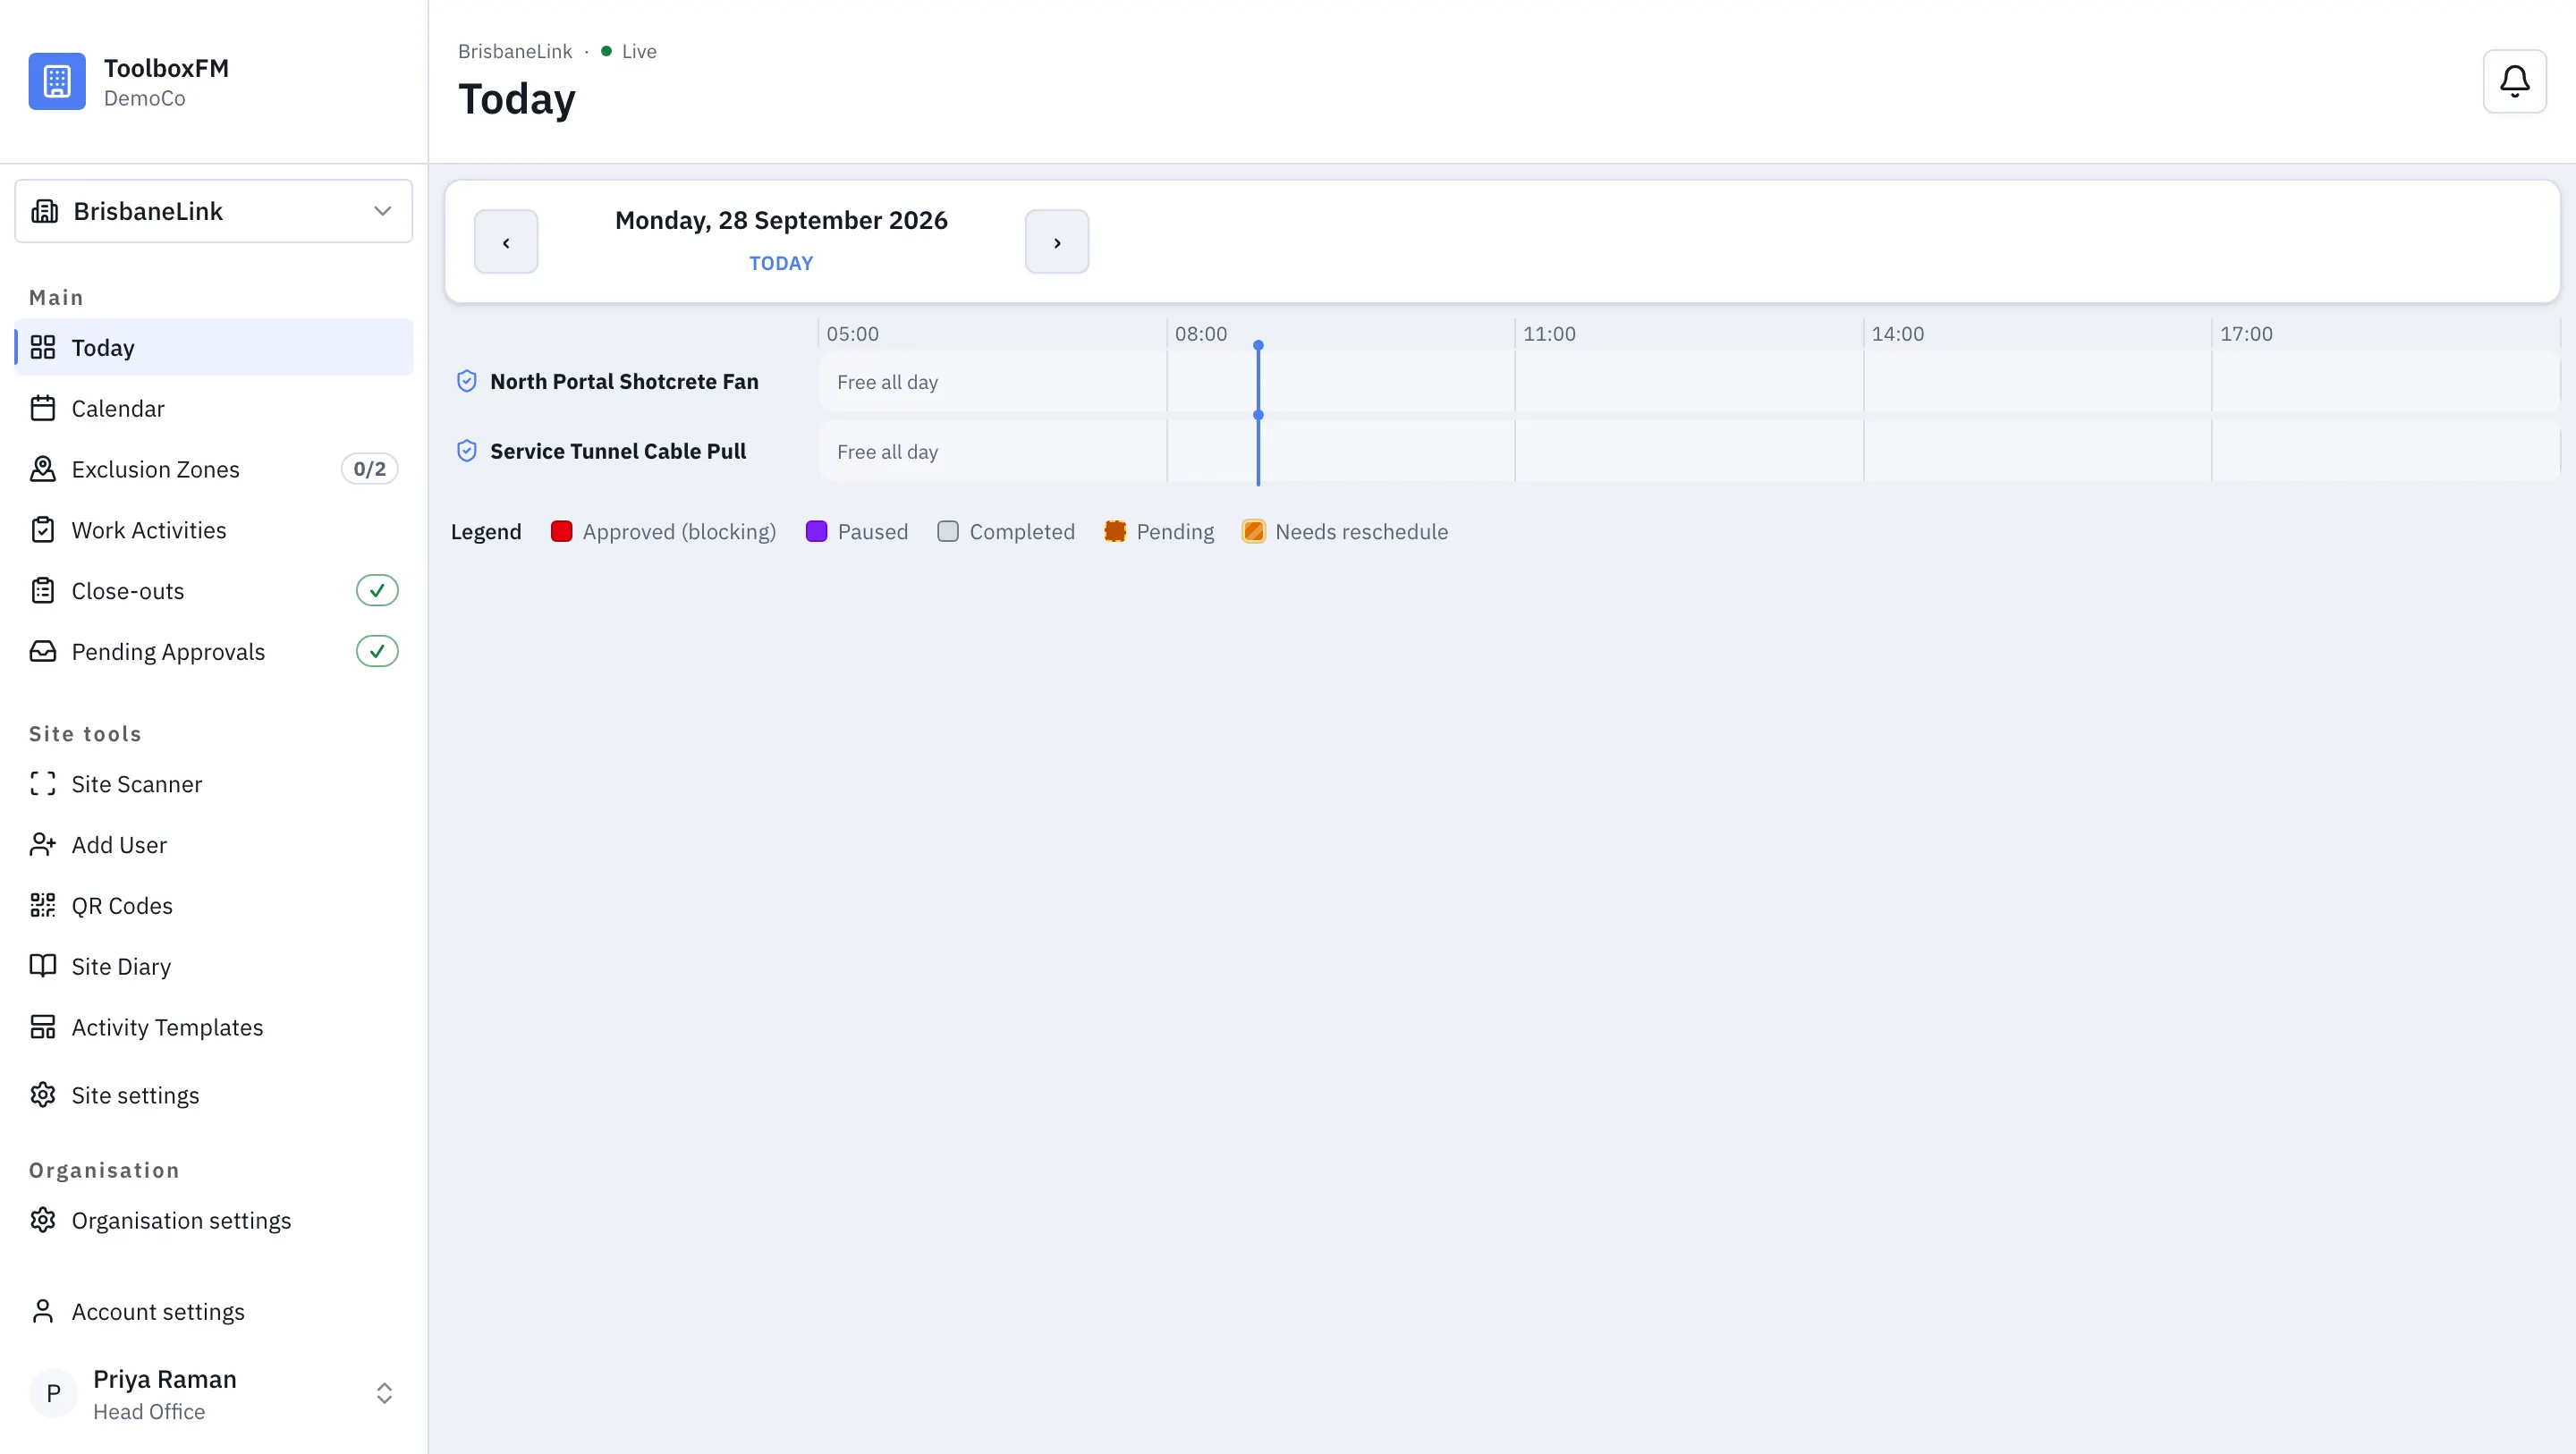2576x1454 pixels.
Task: Open the Calendar page
Action: point(213,408)
